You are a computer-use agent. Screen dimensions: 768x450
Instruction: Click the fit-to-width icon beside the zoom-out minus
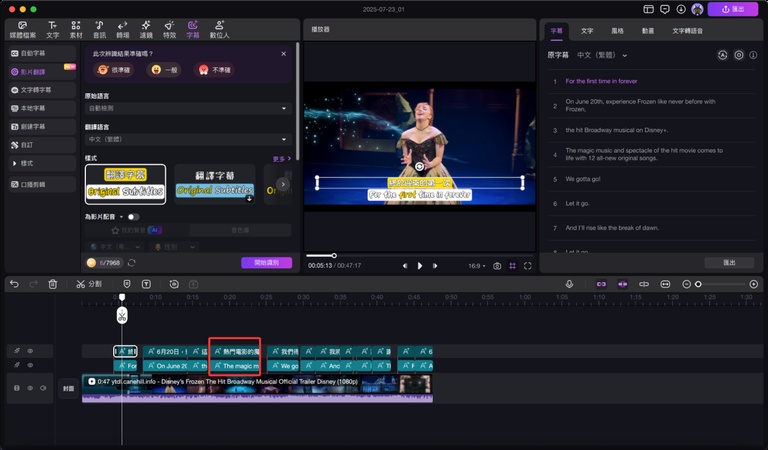(x=665, y=284)
